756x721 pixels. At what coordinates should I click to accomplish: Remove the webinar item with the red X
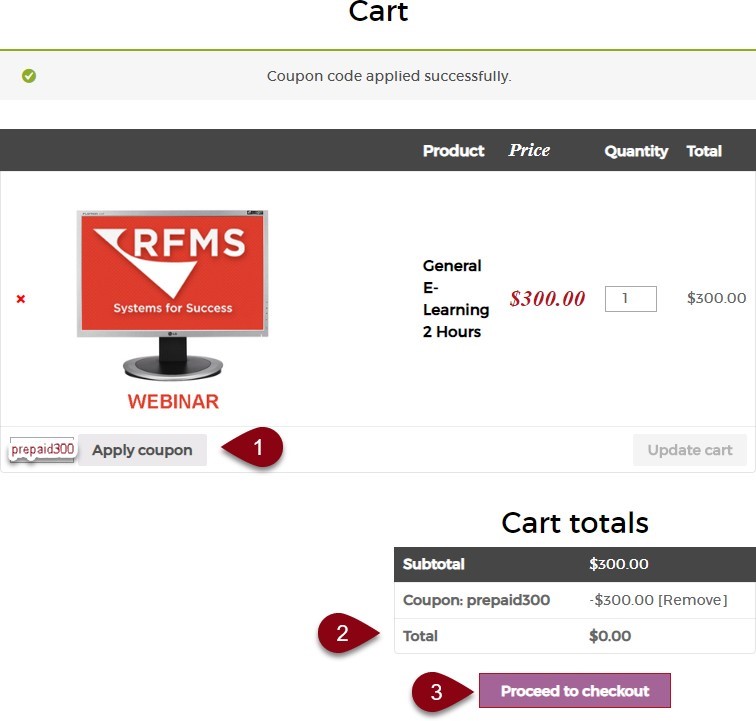21,299
